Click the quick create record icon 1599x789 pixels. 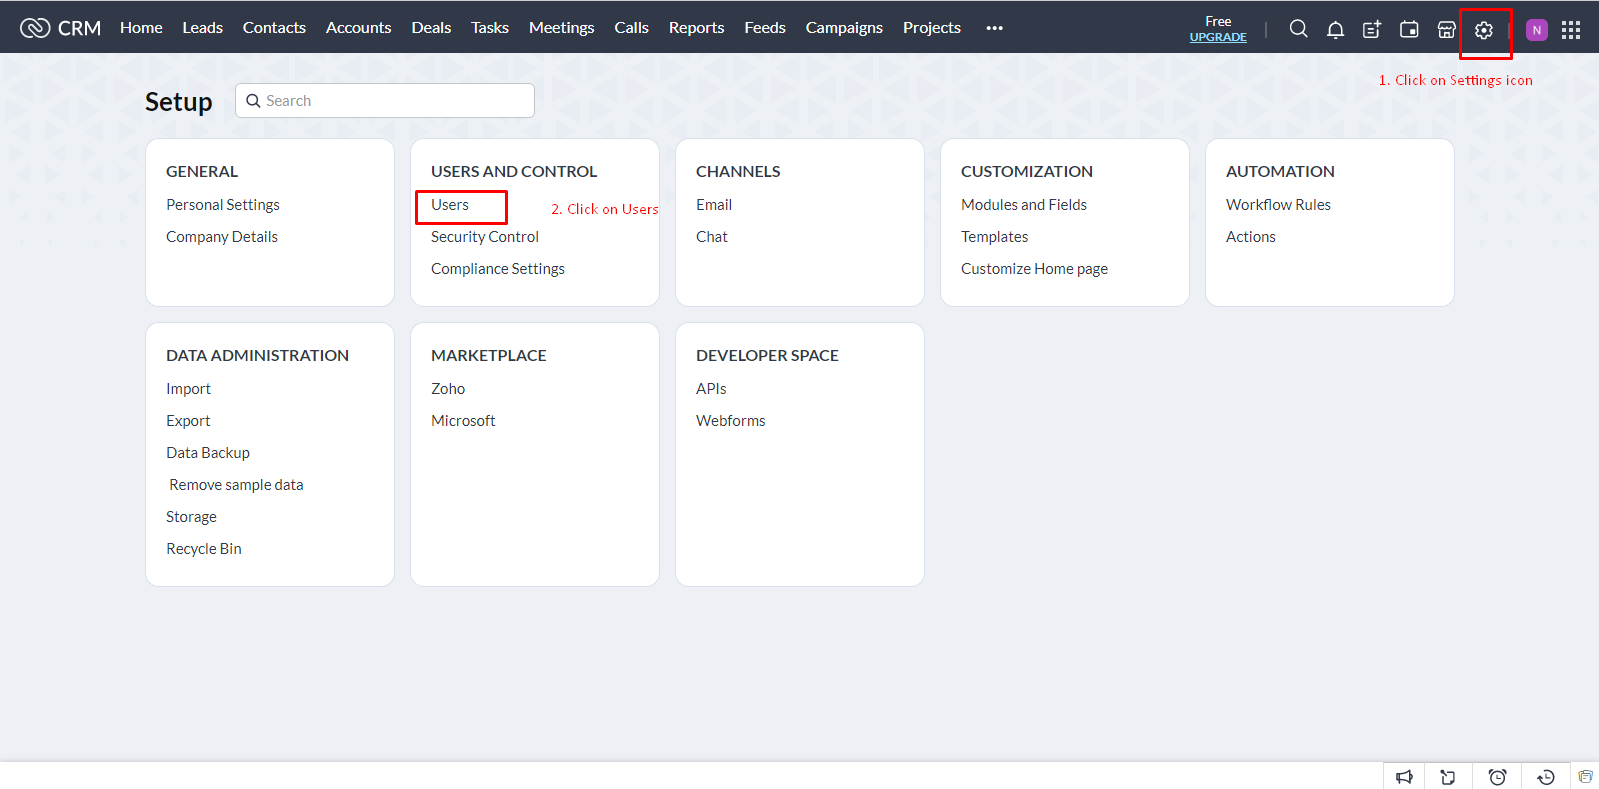[1372, 29]
